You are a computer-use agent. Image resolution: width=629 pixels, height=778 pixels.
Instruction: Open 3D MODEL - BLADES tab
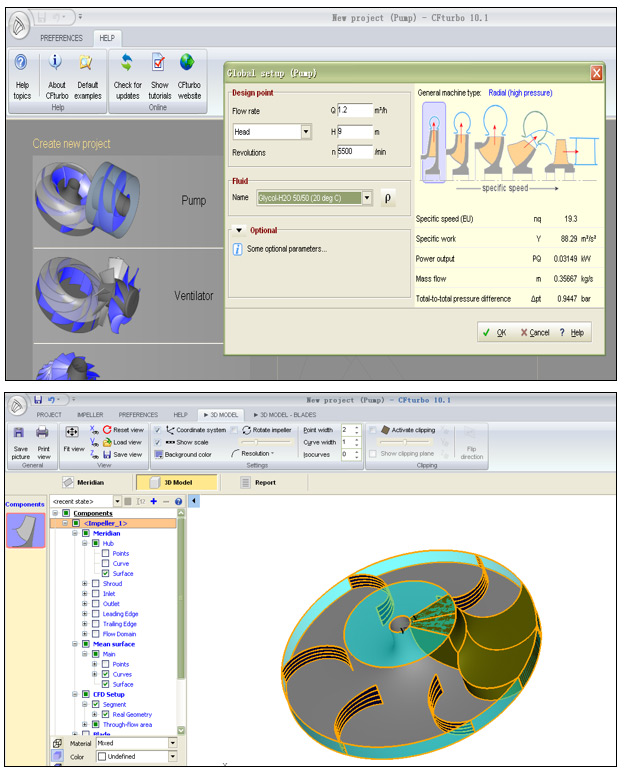(285, 415)
